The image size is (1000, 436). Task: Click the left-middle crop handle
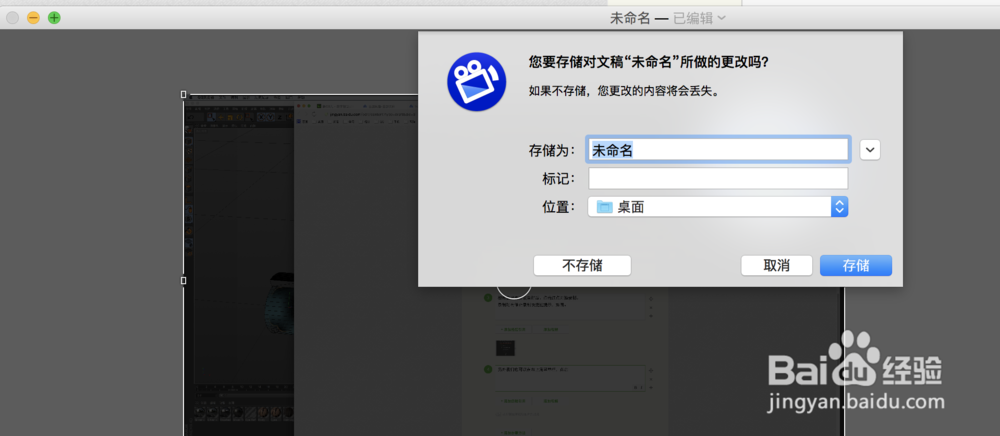(x=184, y=280)
